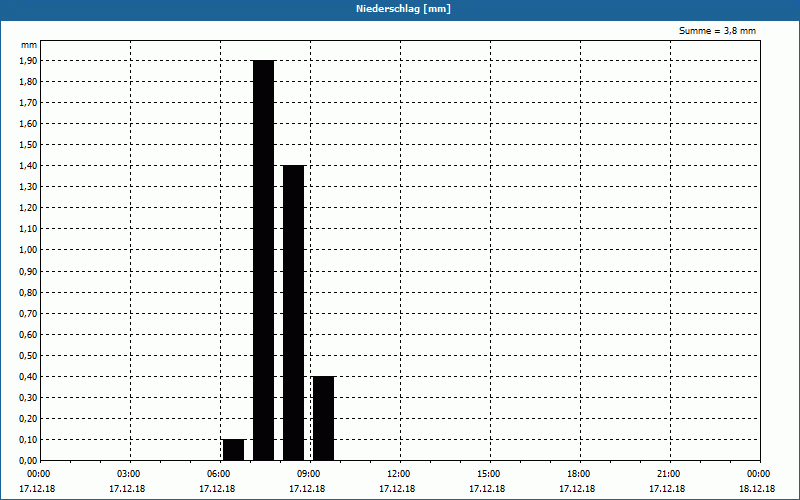The height and width of the screenshot is (500, 800).
Task: Click the 1,30 y-axis label
Action: tap(29, 187)
